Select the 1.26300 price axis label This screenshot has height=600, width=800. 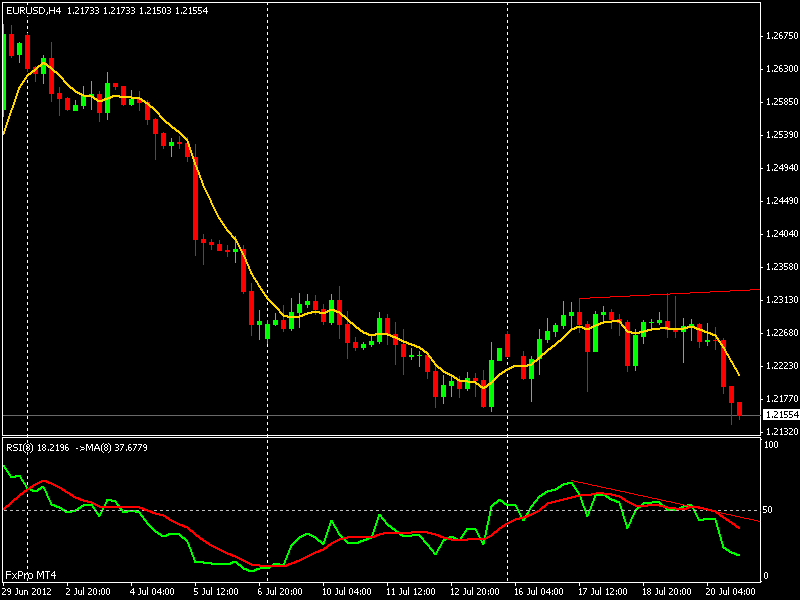pos(782,69)
